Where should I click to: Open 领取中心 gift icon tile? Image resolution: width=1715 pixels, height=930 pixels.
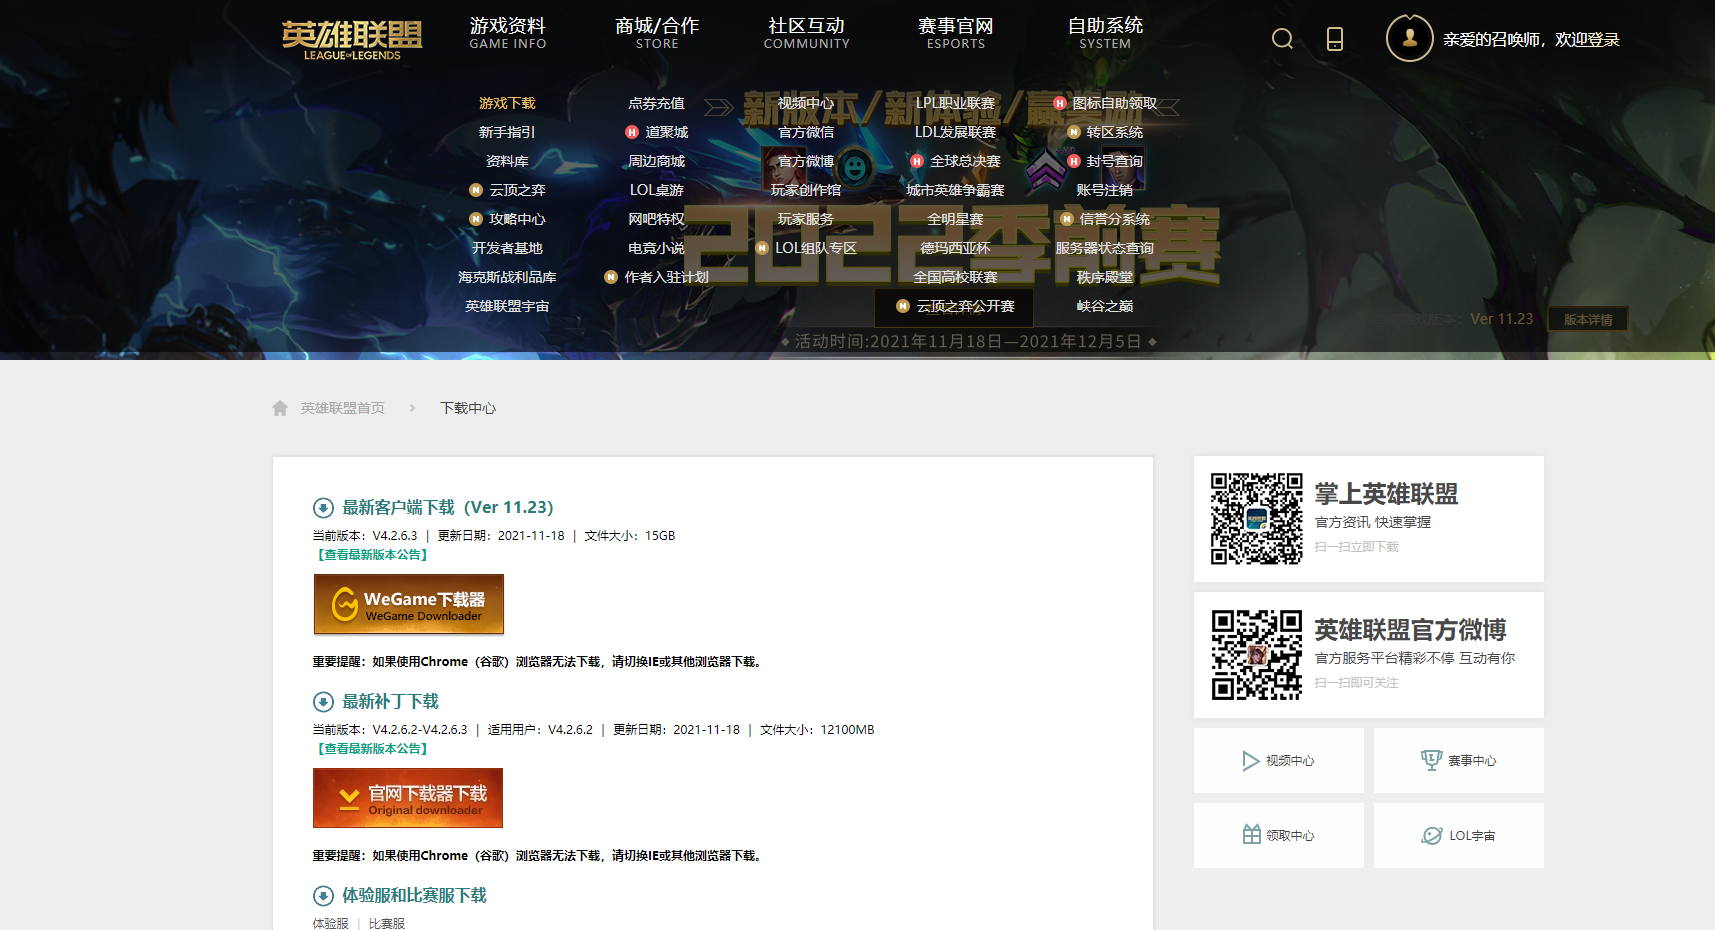[1278, 835]
